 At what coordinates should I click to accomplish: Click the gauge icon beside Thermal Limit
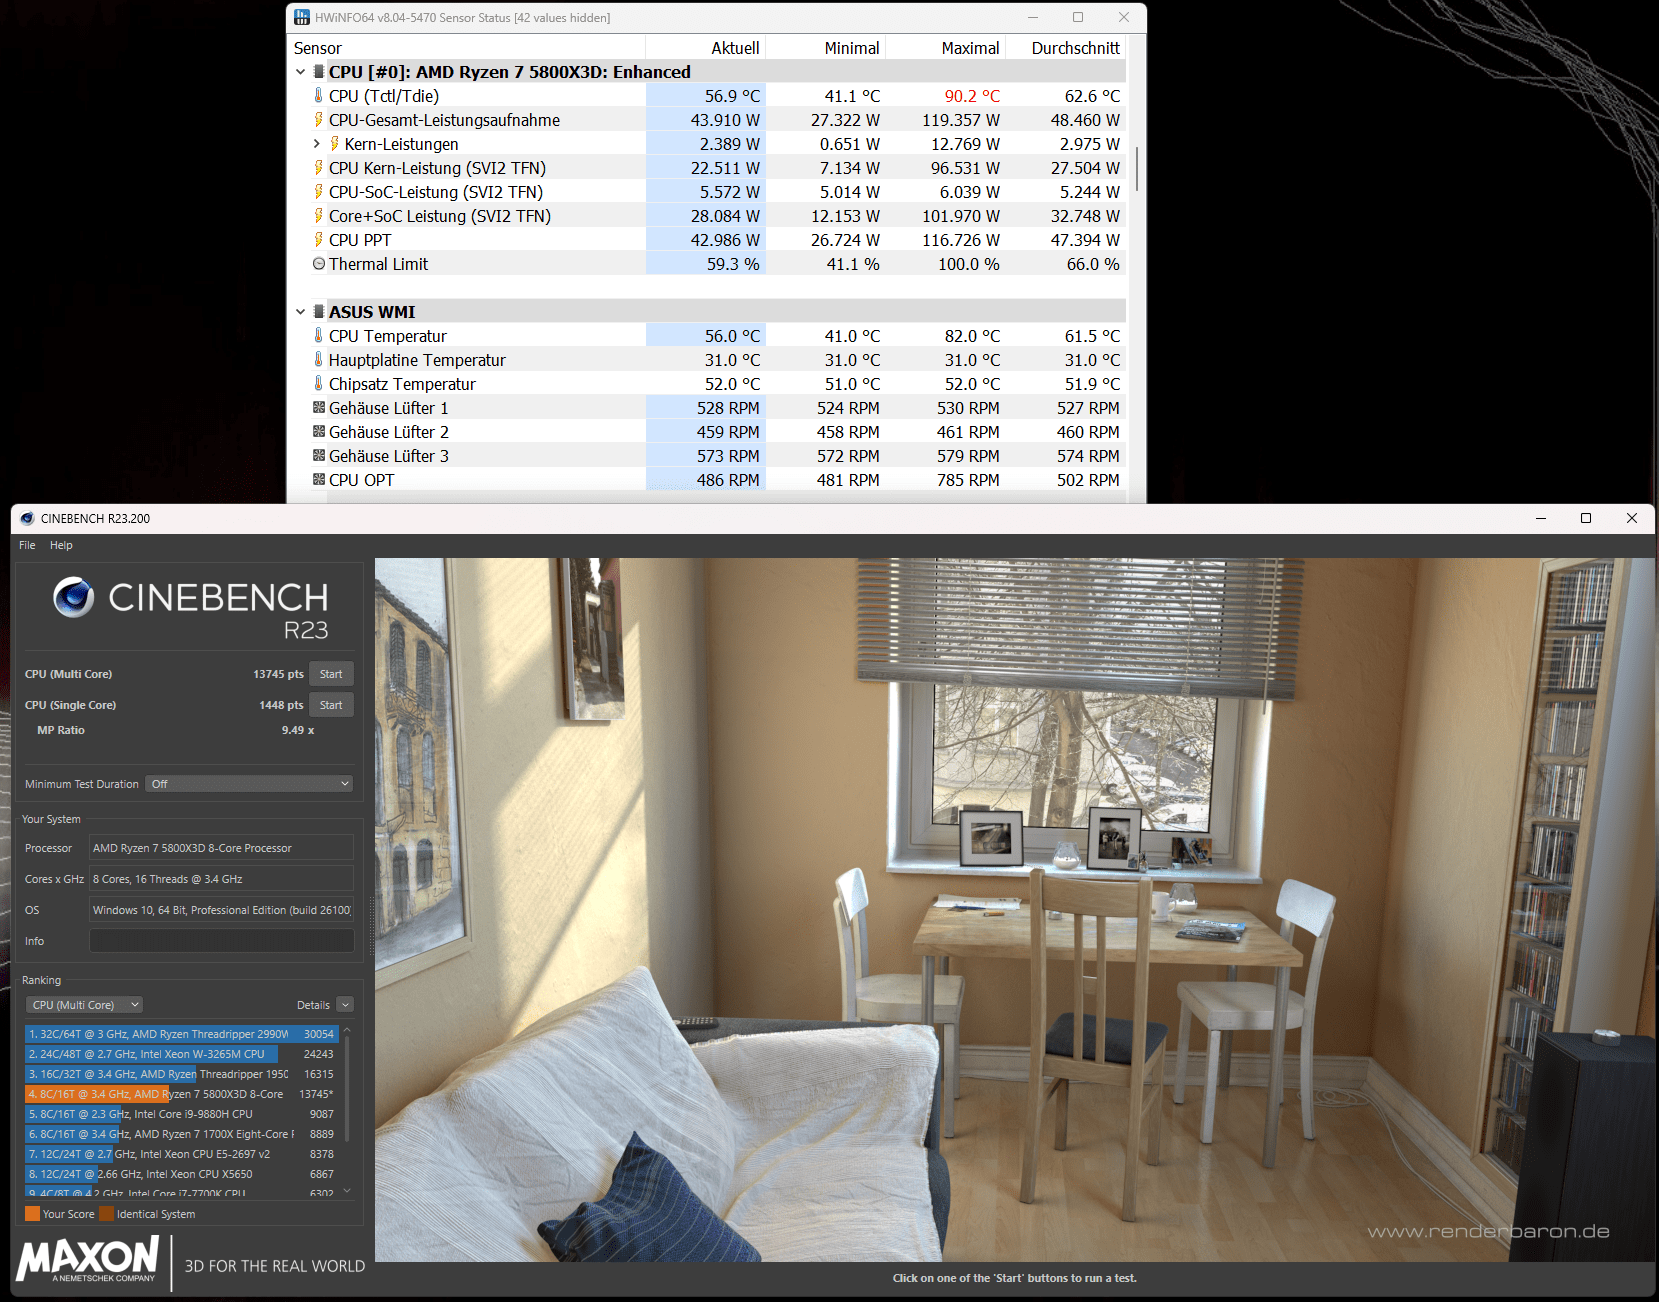click(319, 264)
